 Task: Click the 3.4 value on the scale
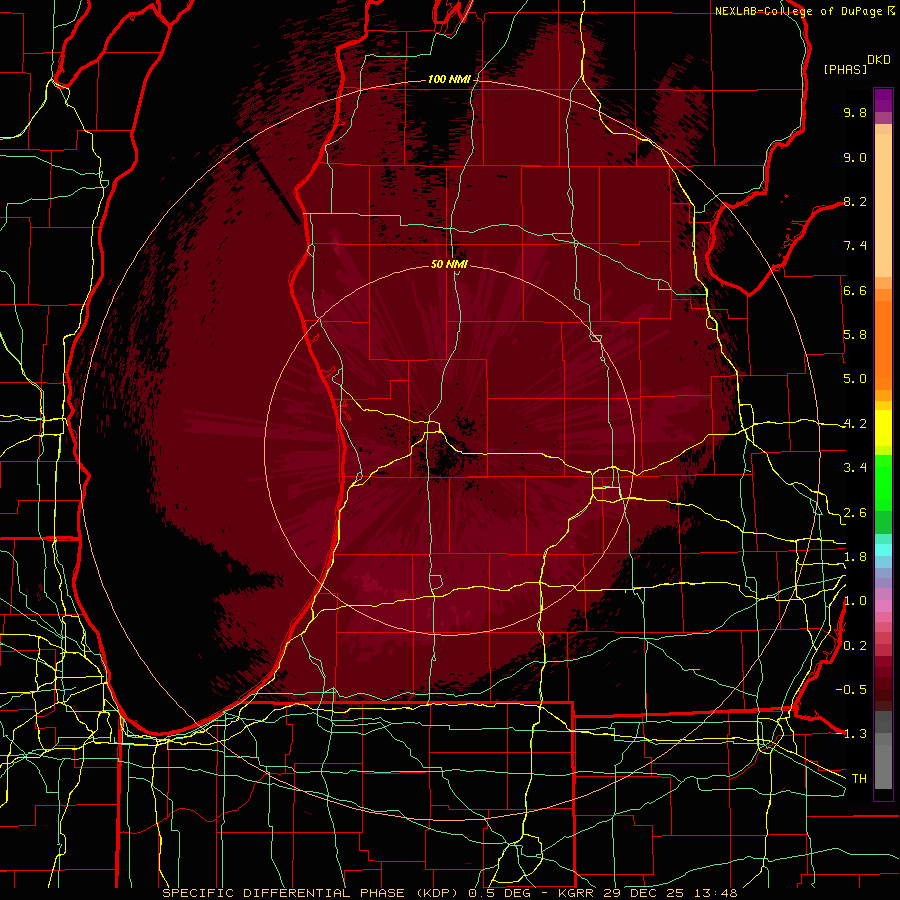tap(855, 468)
